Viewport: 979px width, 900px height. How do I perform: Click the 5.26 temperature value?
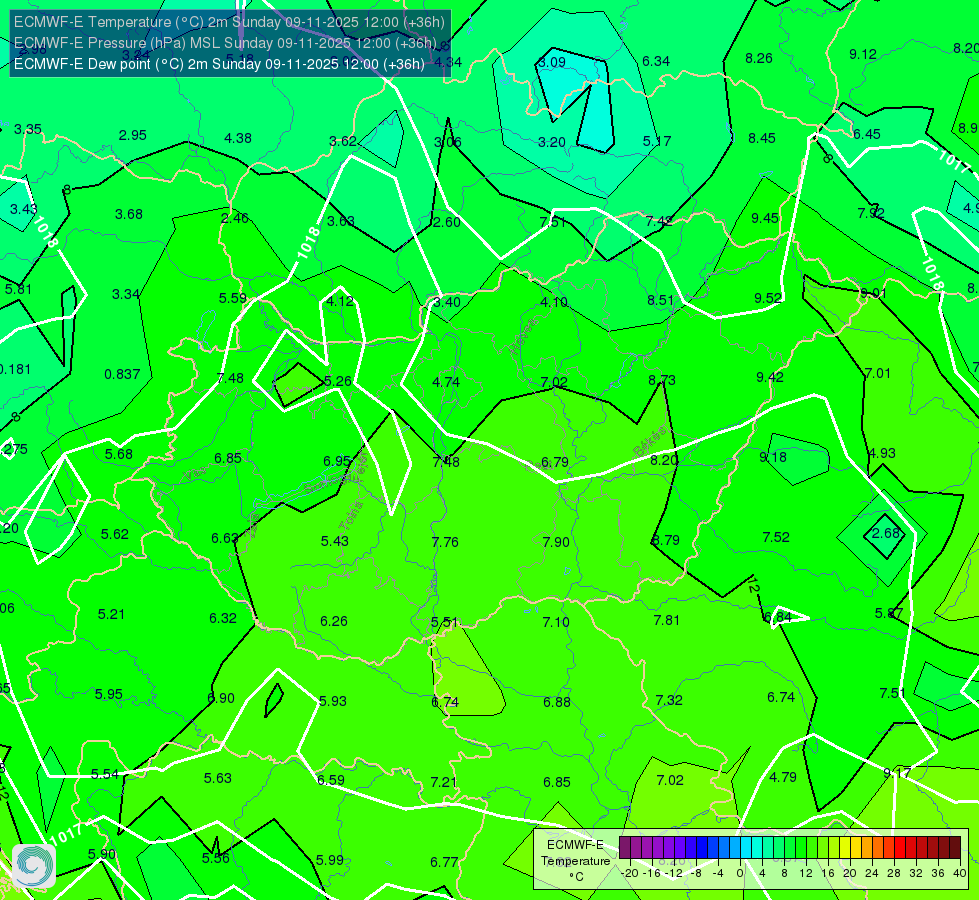click(338, 381)
